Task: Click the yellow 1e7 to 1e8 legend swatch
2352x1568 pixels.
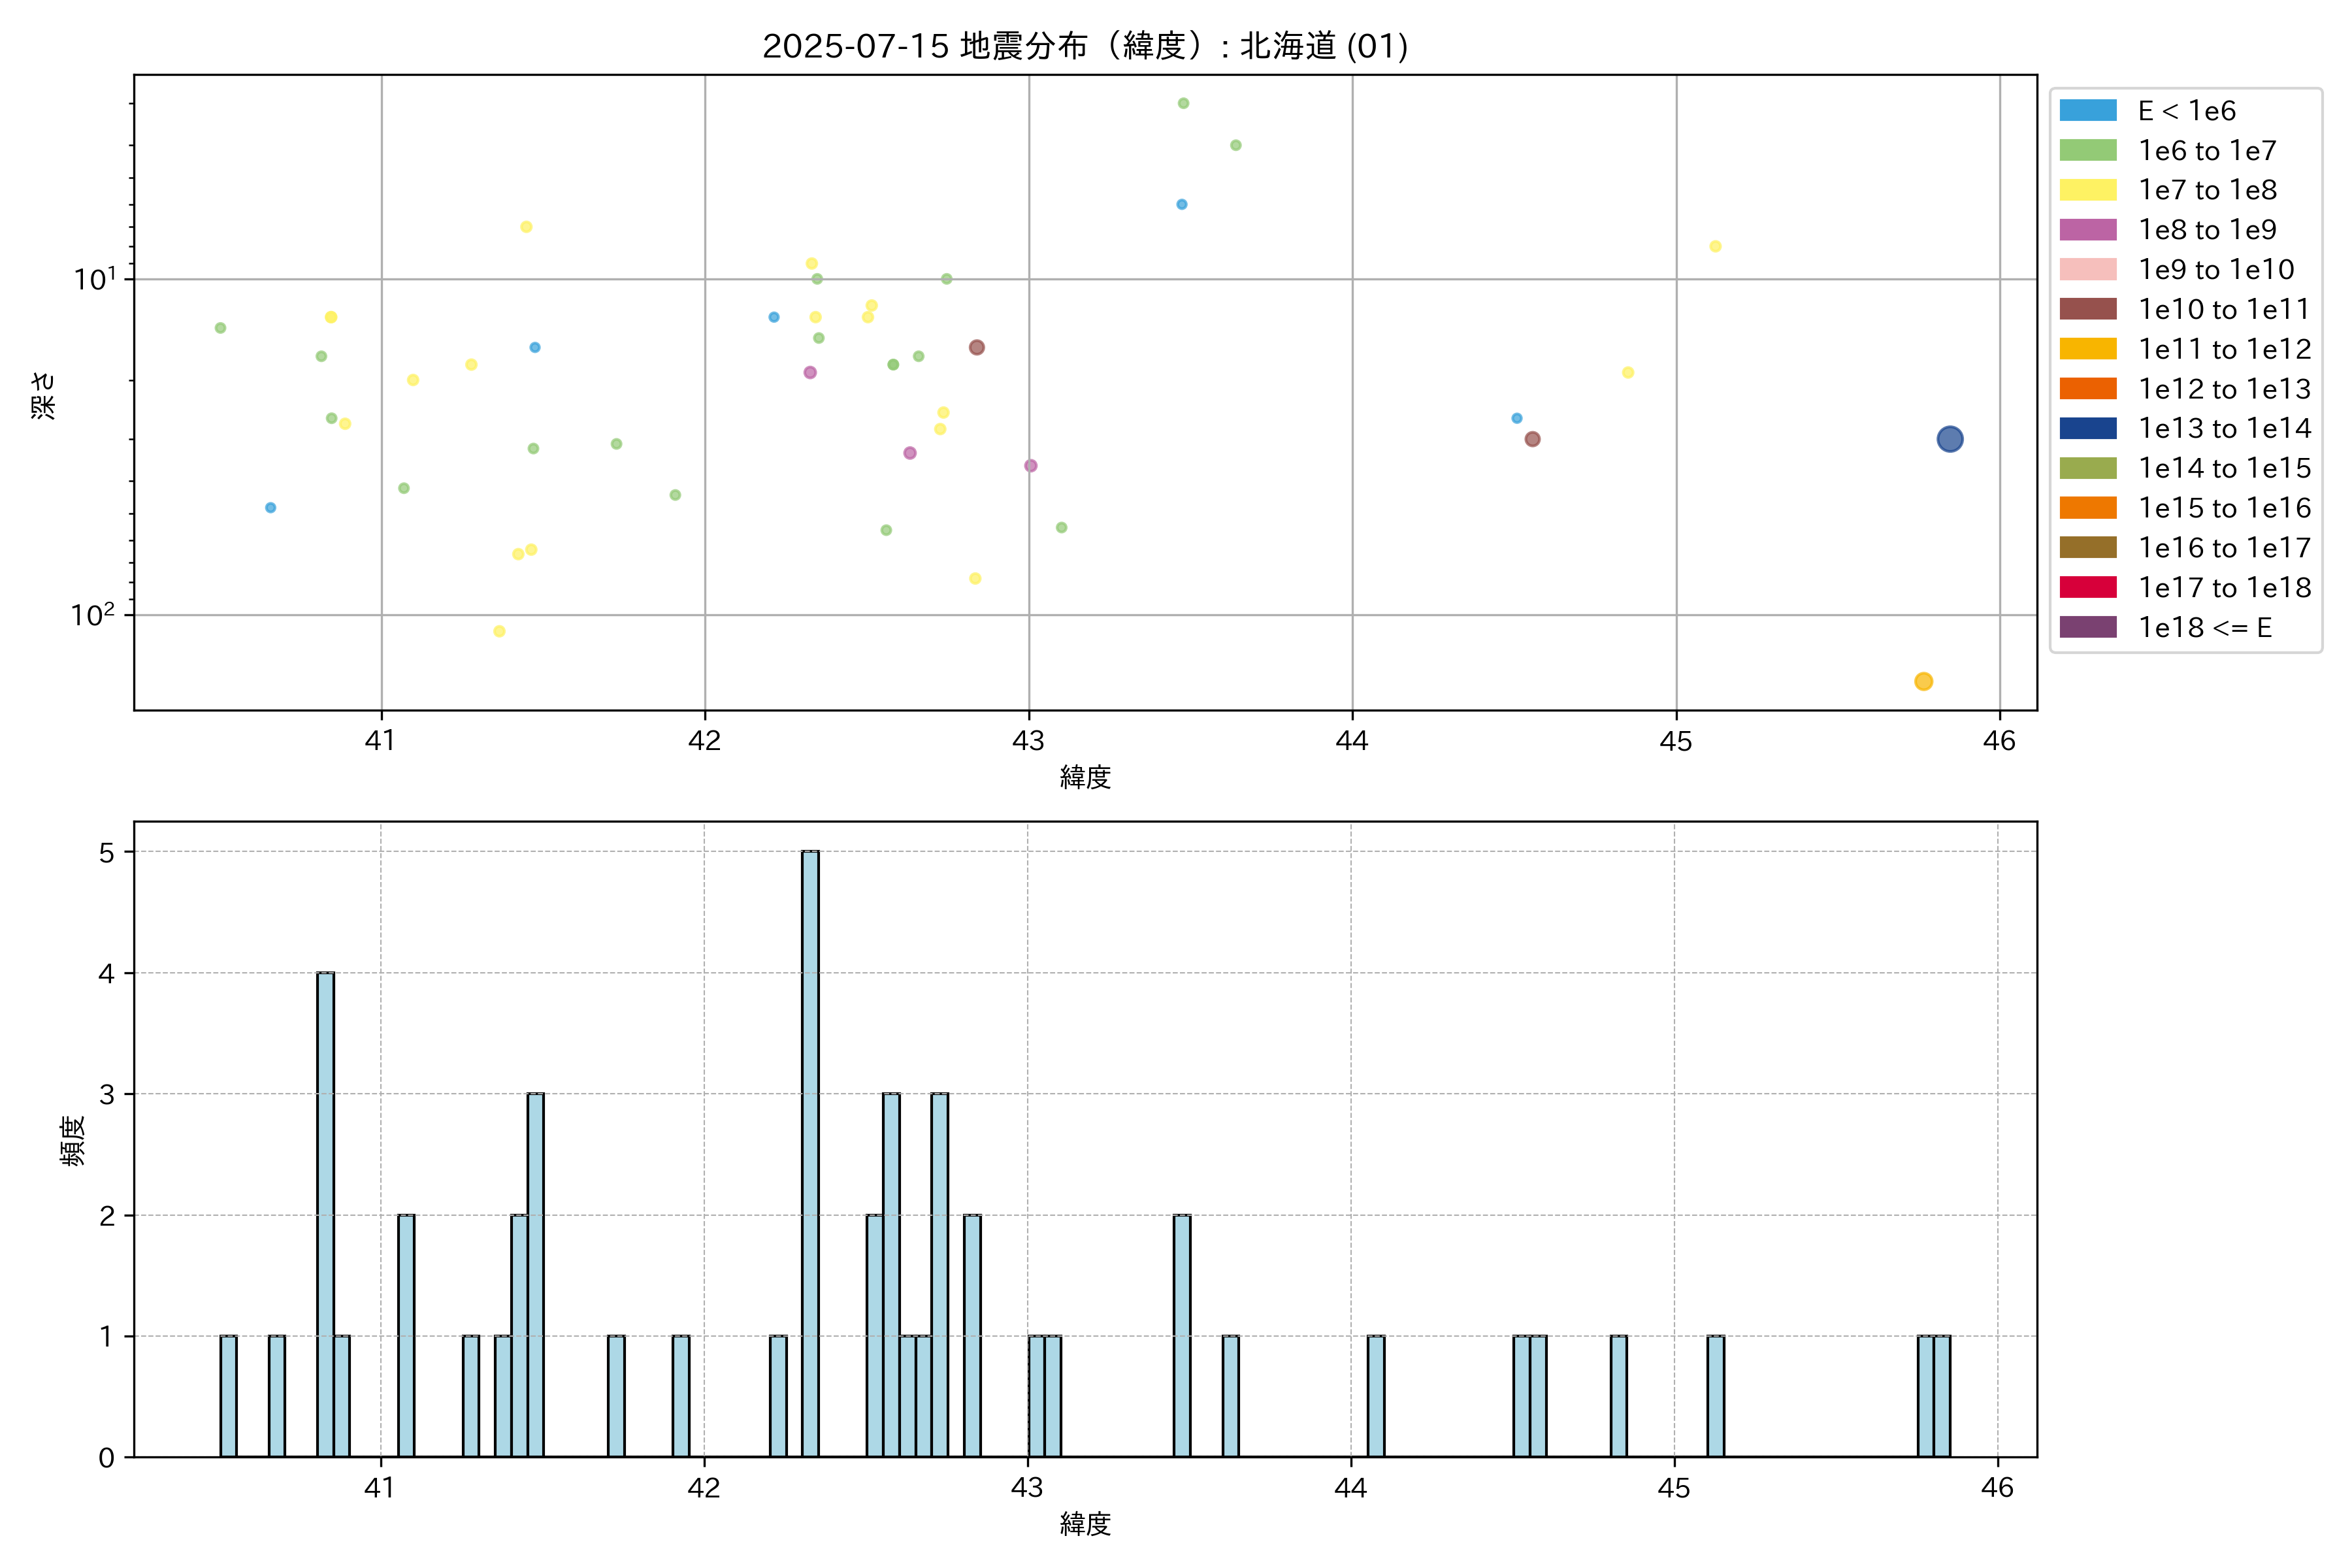Action: [x=2088, y=190]
